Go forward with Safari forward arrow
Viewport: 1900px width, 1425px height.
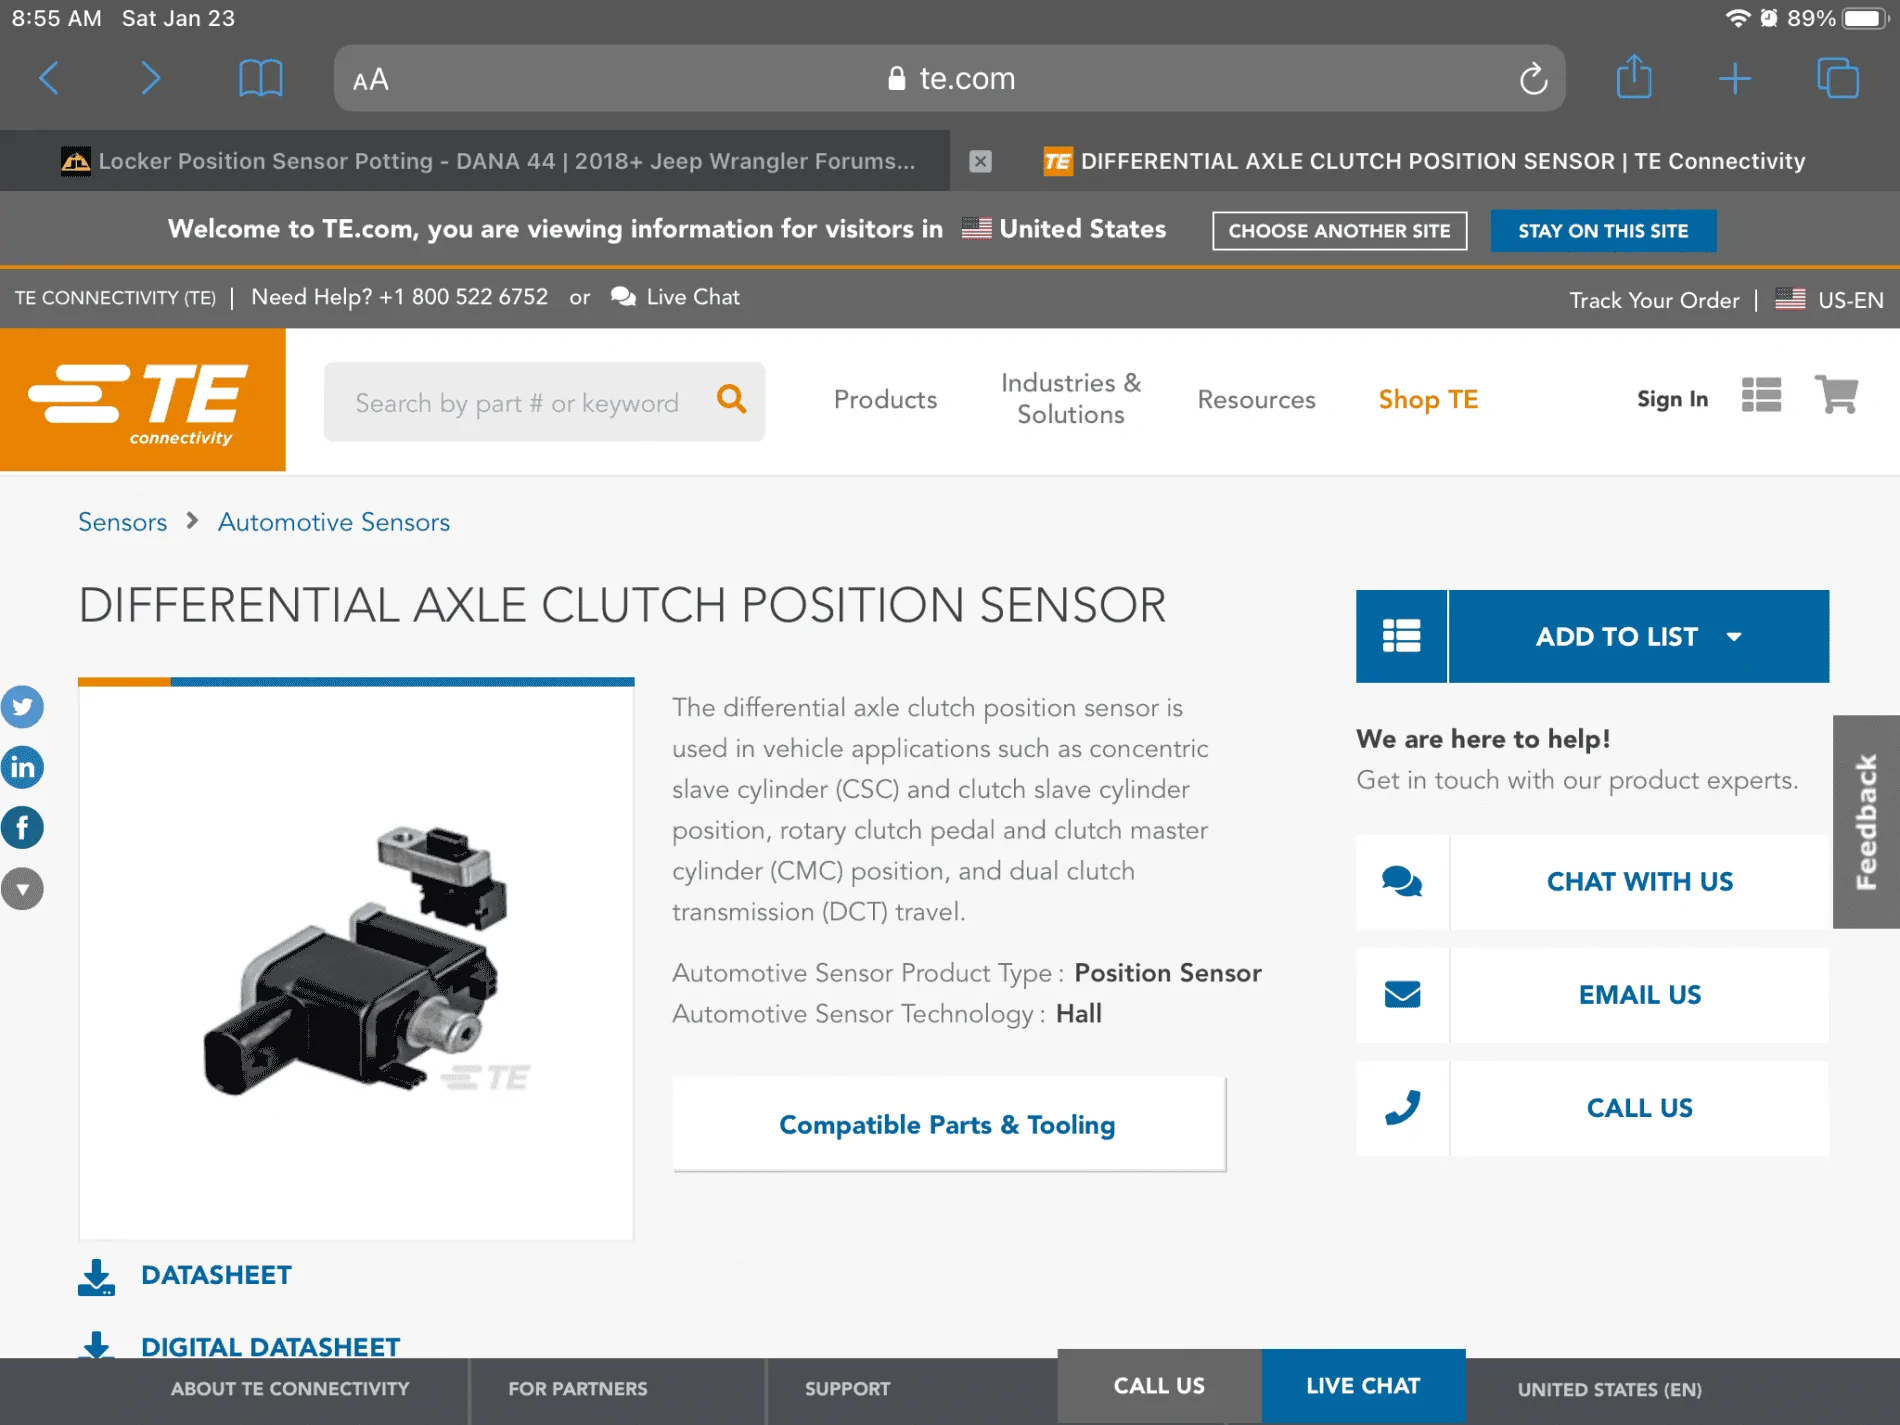[150, 78]
